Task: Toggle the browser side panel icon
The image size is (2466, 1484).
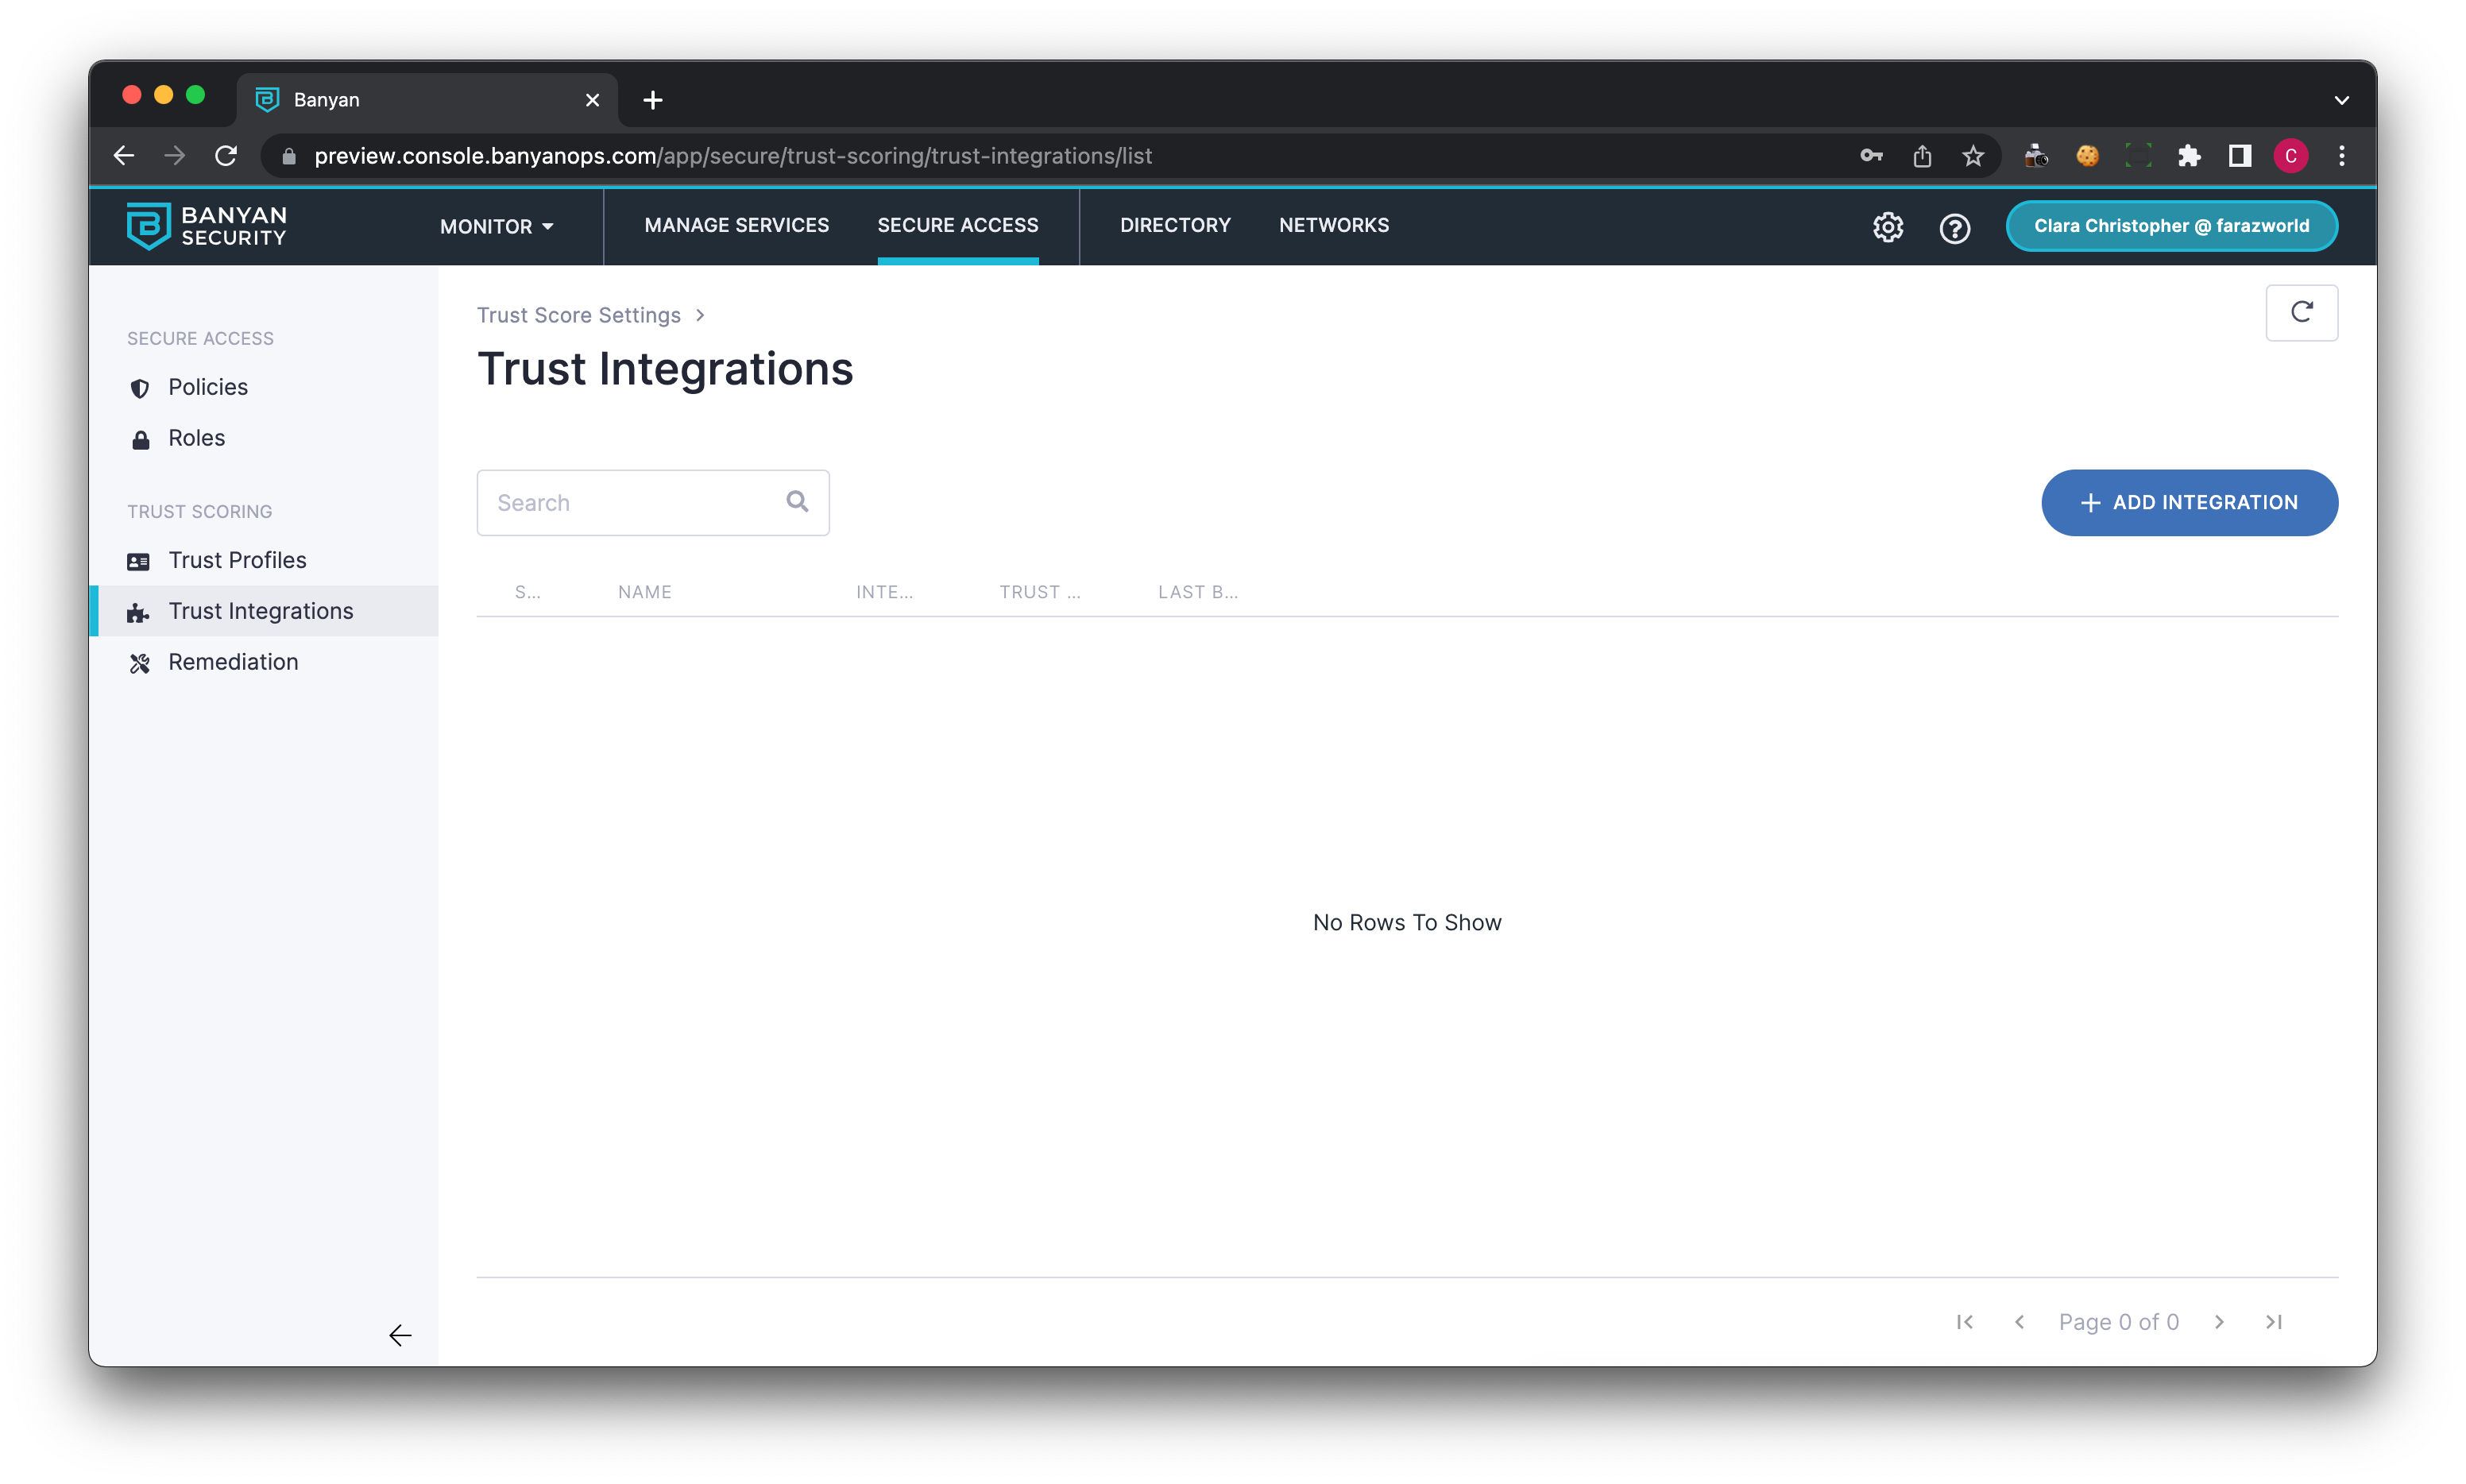Action: point(2239,156)
